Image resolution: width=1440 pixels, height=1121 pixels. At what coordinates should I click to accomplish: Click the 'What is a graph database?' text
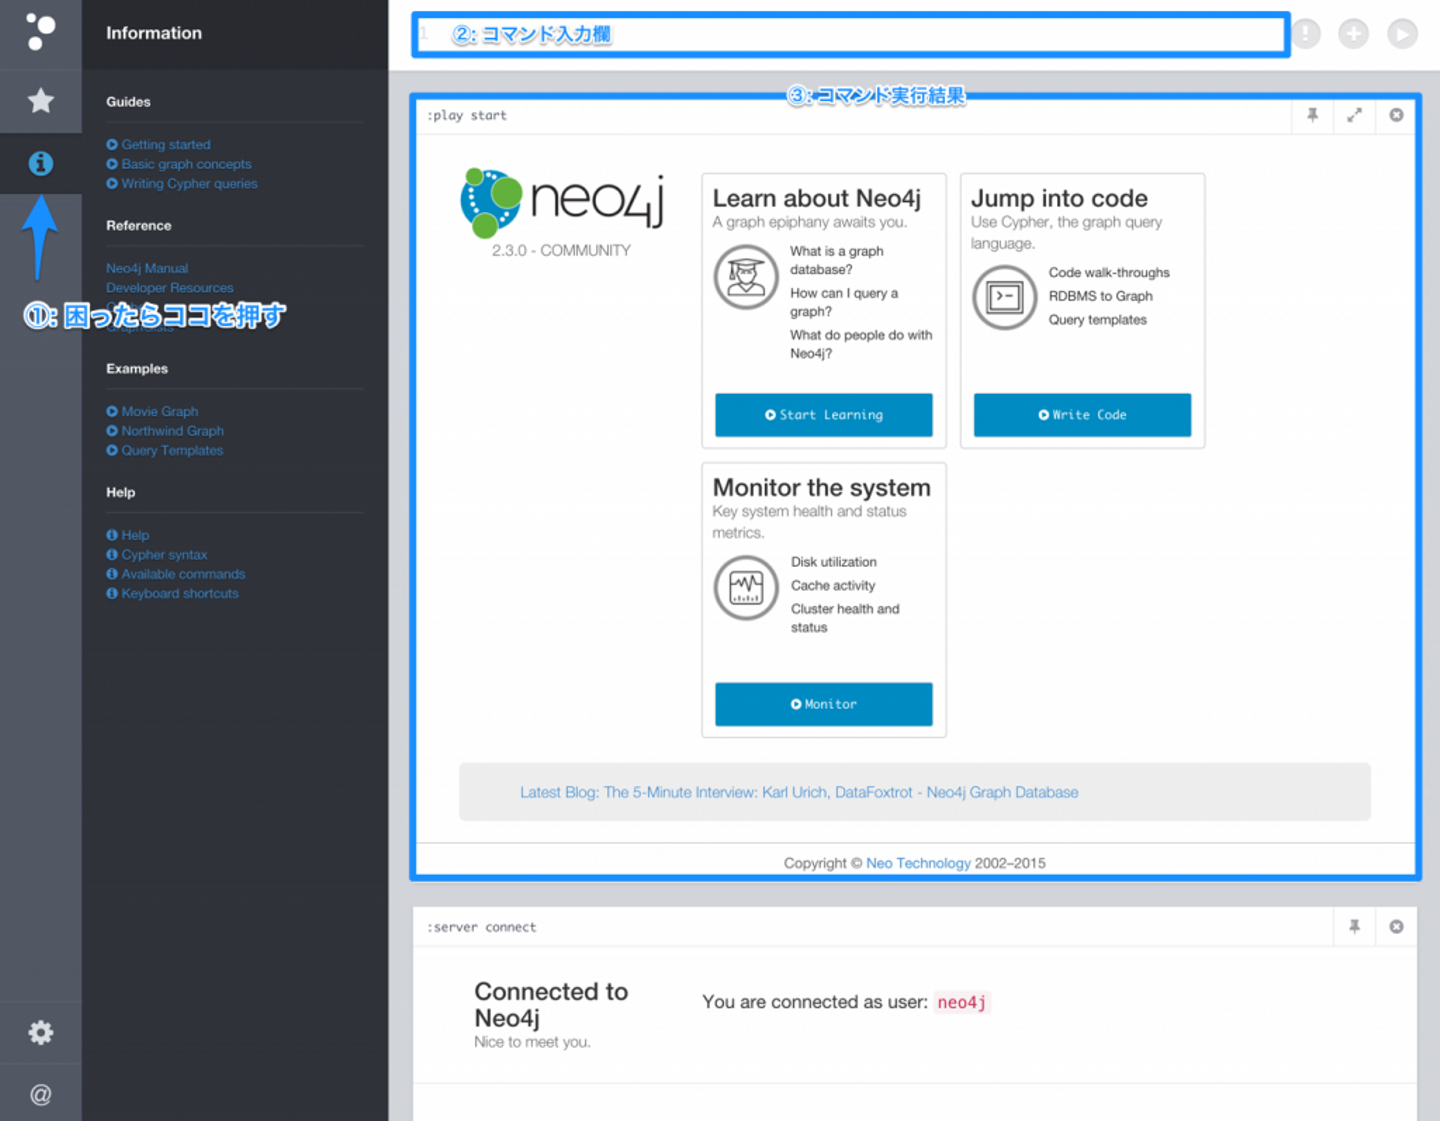click(837, 260)
